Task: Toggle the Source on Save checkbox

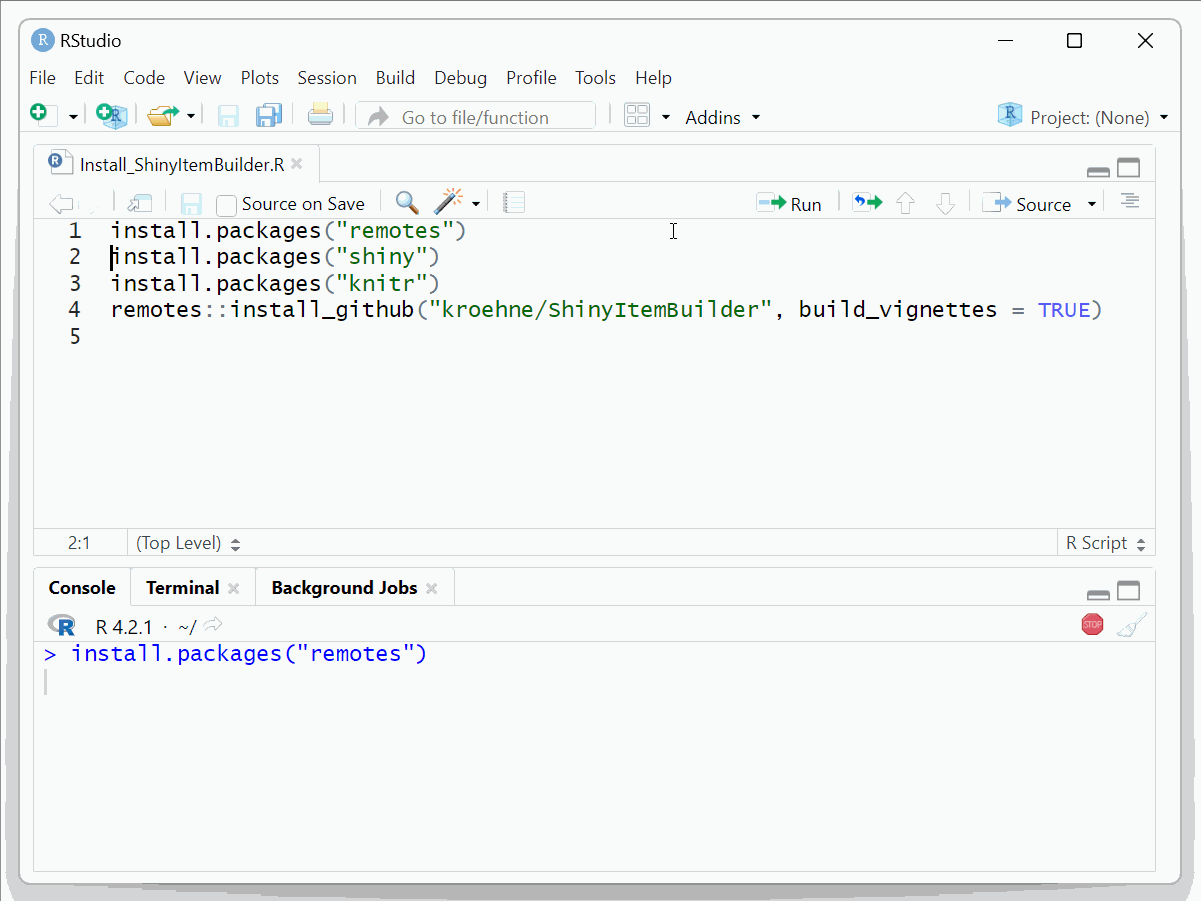Action: 227,205
